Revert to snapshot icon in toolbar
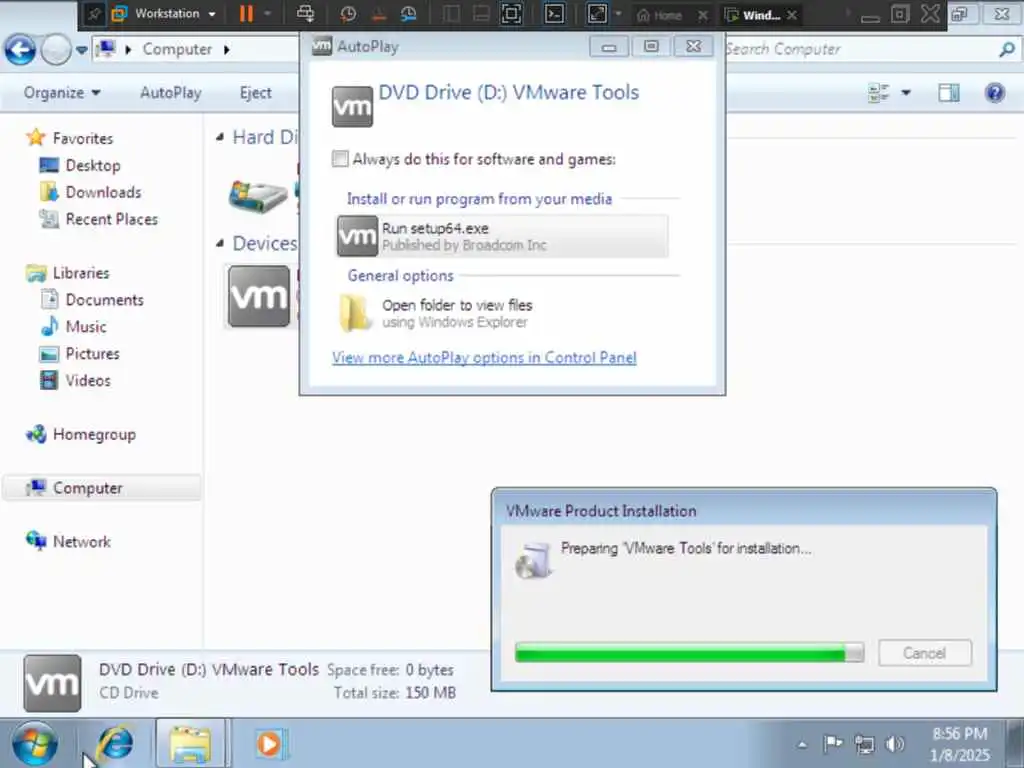The height and width of the screenshot is (768, 1024). [x=379, y=14]
